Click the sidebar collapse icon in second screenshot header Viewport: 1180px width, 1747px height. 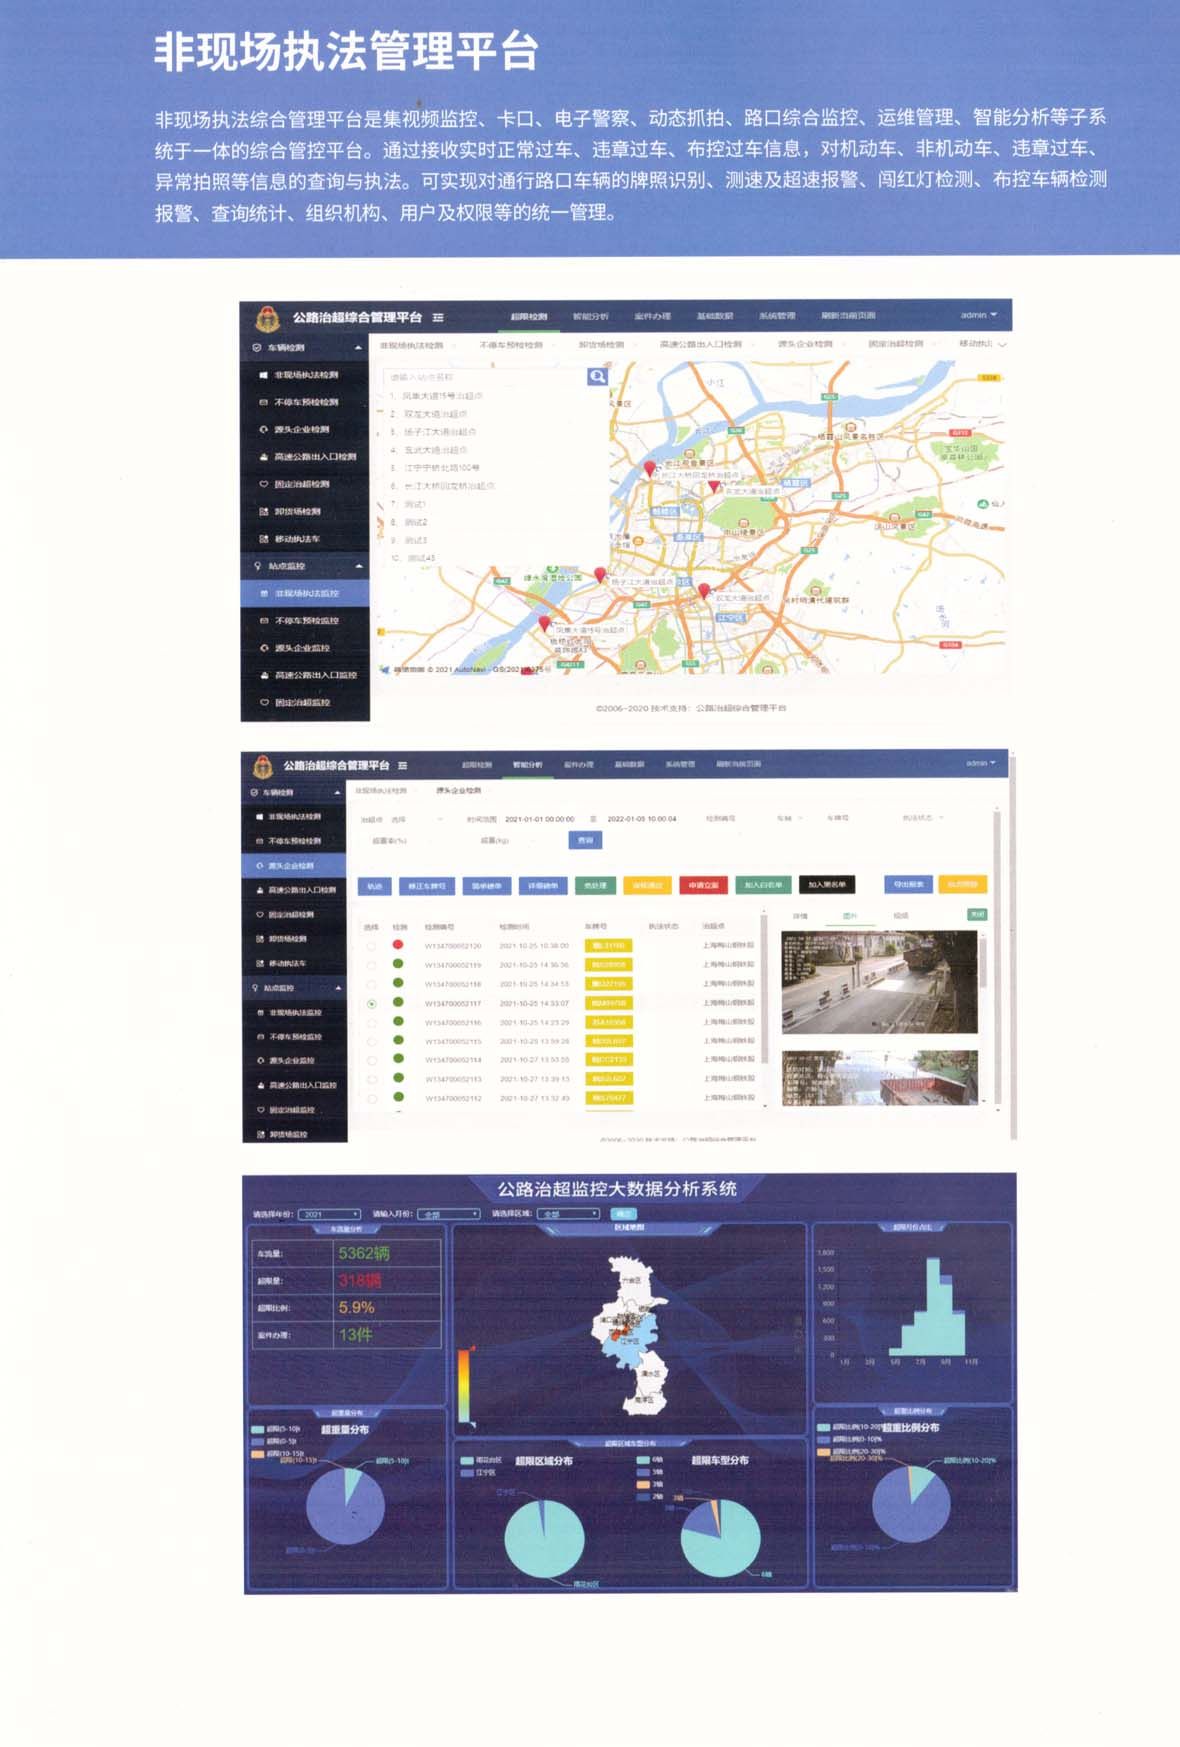pos(402,765)
